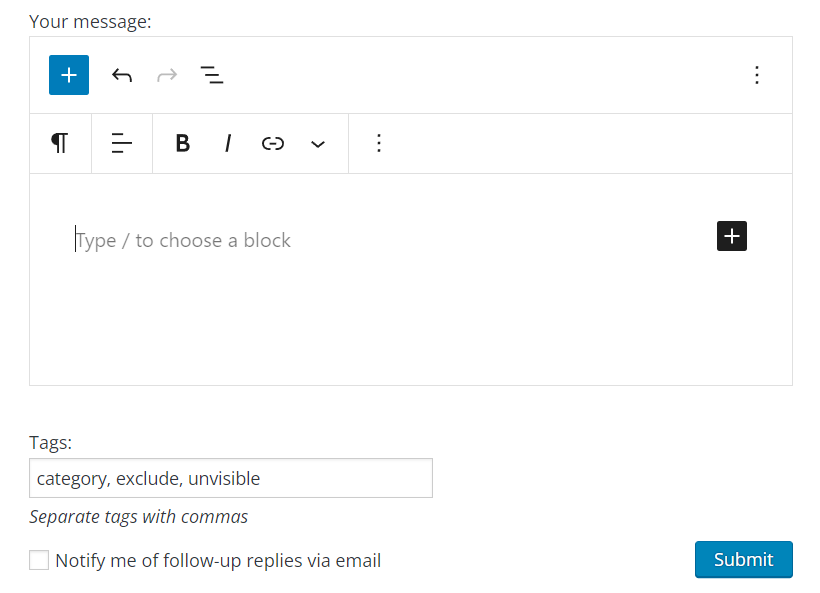Click the black inline block inserter
Image resolution: width=820 pixels, height=593 pixels.
coord(731,236)
